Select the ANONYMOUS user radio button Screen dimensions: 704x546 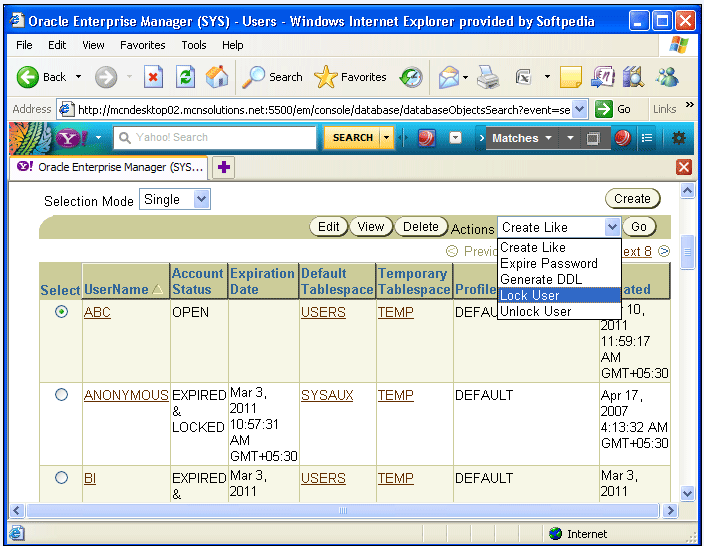pyautogui.click(x=62, y=395)
